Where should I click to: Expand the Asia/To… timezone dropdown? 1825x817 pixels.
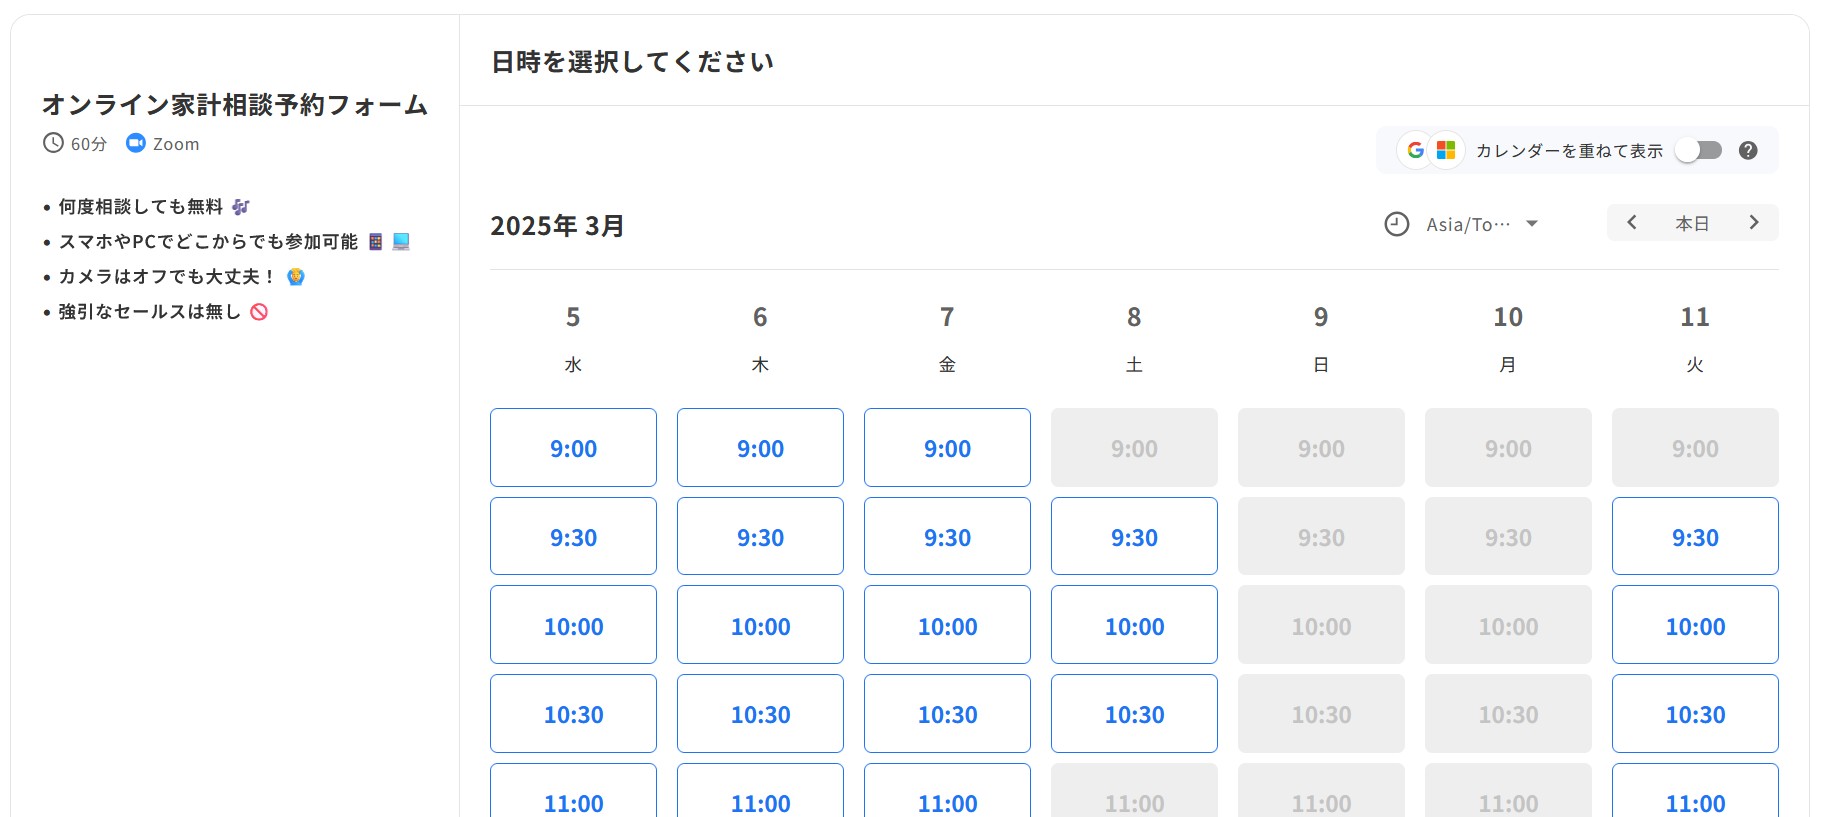1482,224
